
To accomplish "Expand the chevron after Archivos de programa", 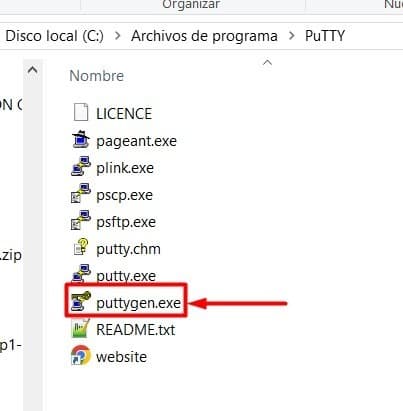I will click(x=291, y=36).
